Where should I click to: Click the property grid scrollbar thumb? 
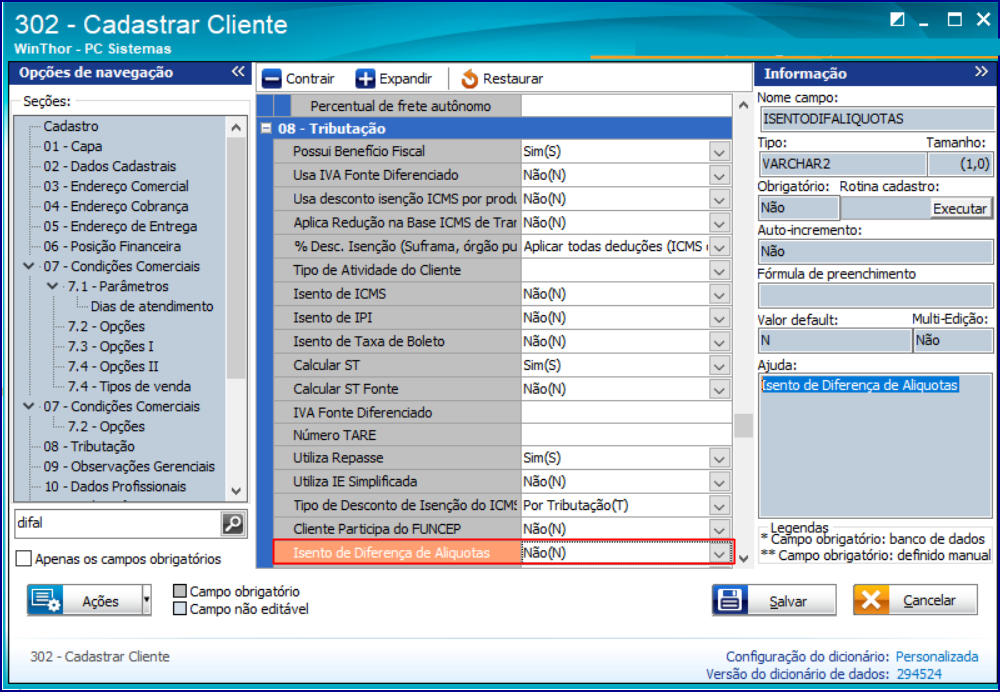[743, 425]
